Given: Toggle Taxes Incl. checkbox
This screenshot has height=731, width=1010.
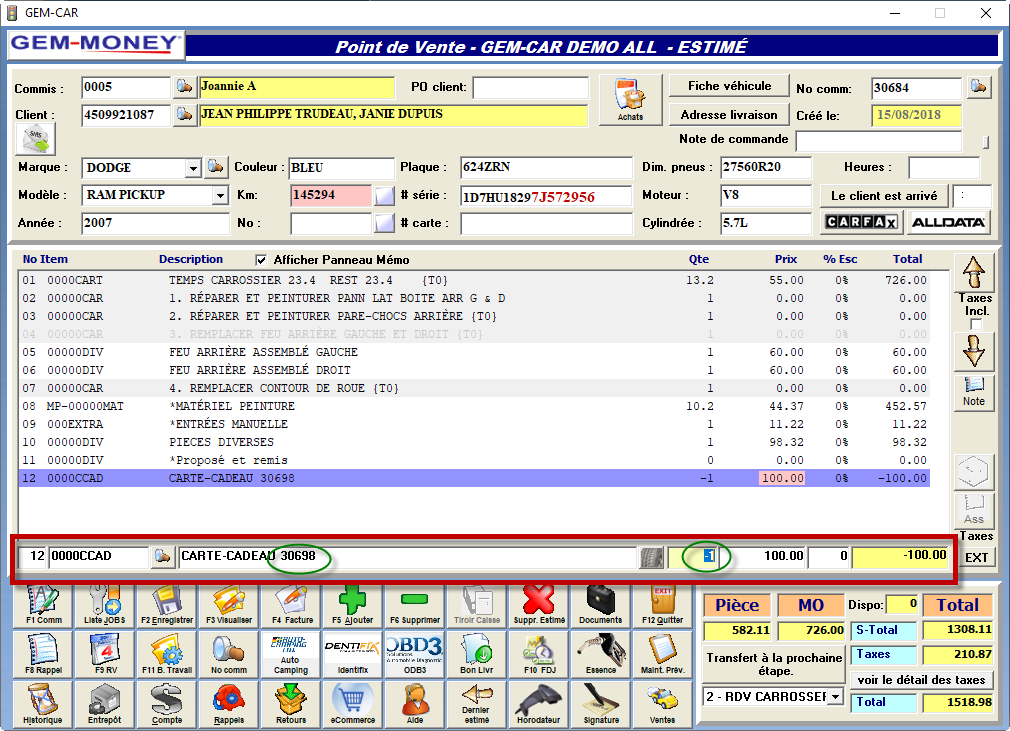Looking at the screenshot, I should (x=976, y=324).
